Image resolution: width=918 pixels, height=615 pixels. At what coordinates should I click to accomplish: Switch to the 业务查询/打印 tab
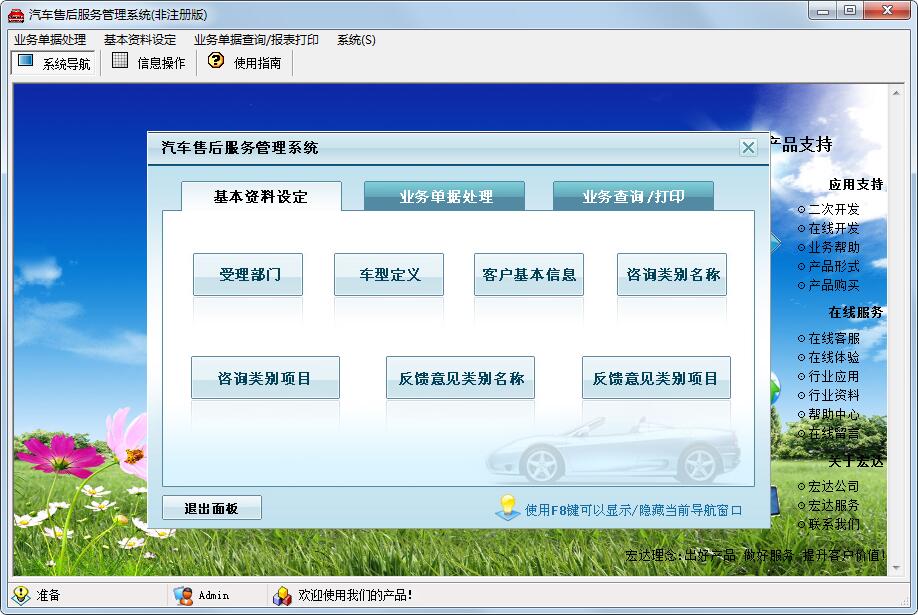coord(633,197)
